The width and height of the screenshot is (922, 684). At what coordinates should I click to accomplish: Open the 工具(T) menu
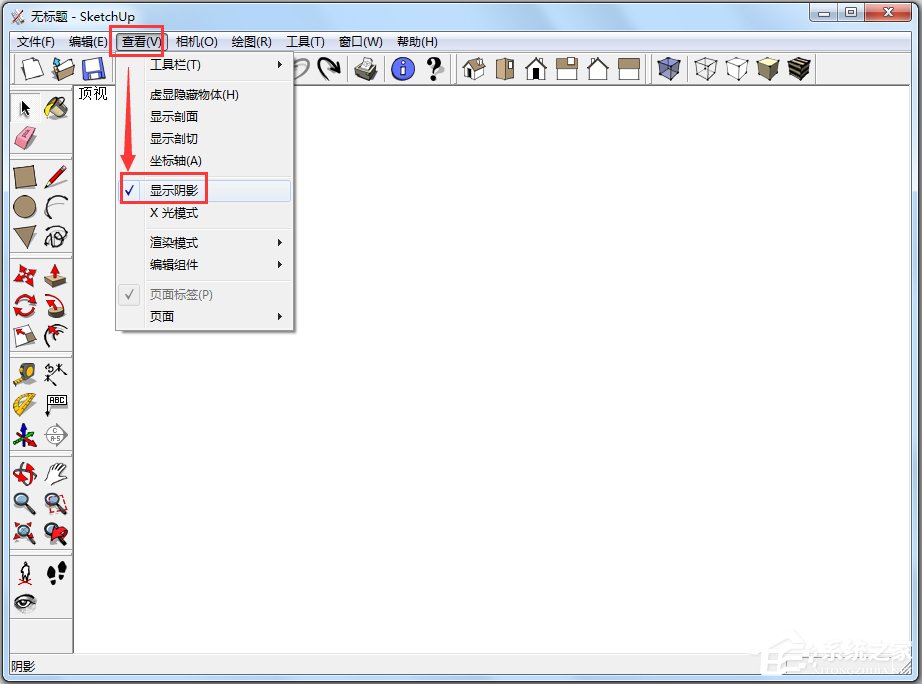pos(305,42)
